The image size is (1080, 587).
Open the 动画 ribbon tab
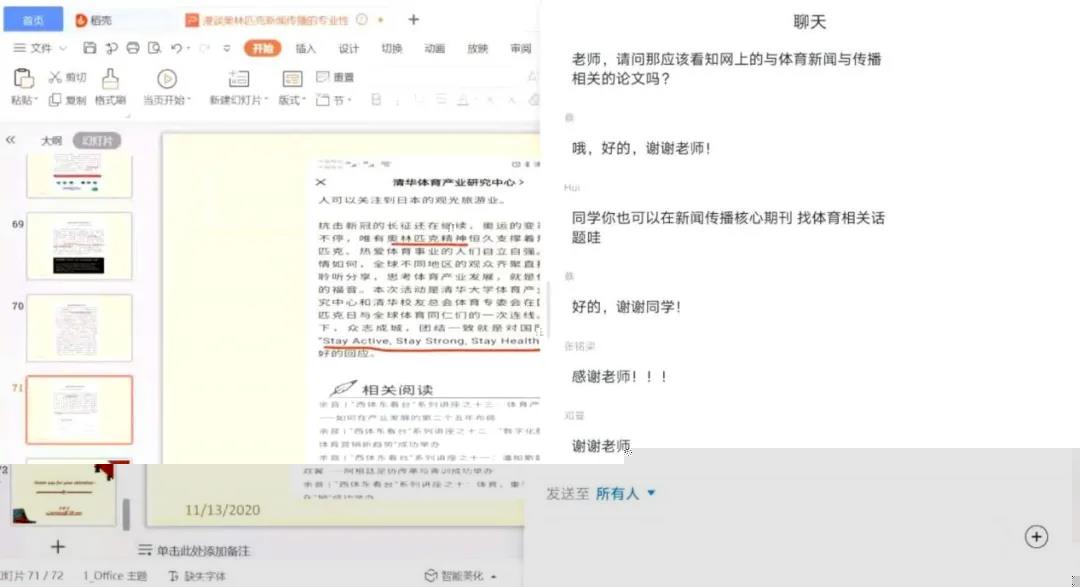(x=434, y=48)
